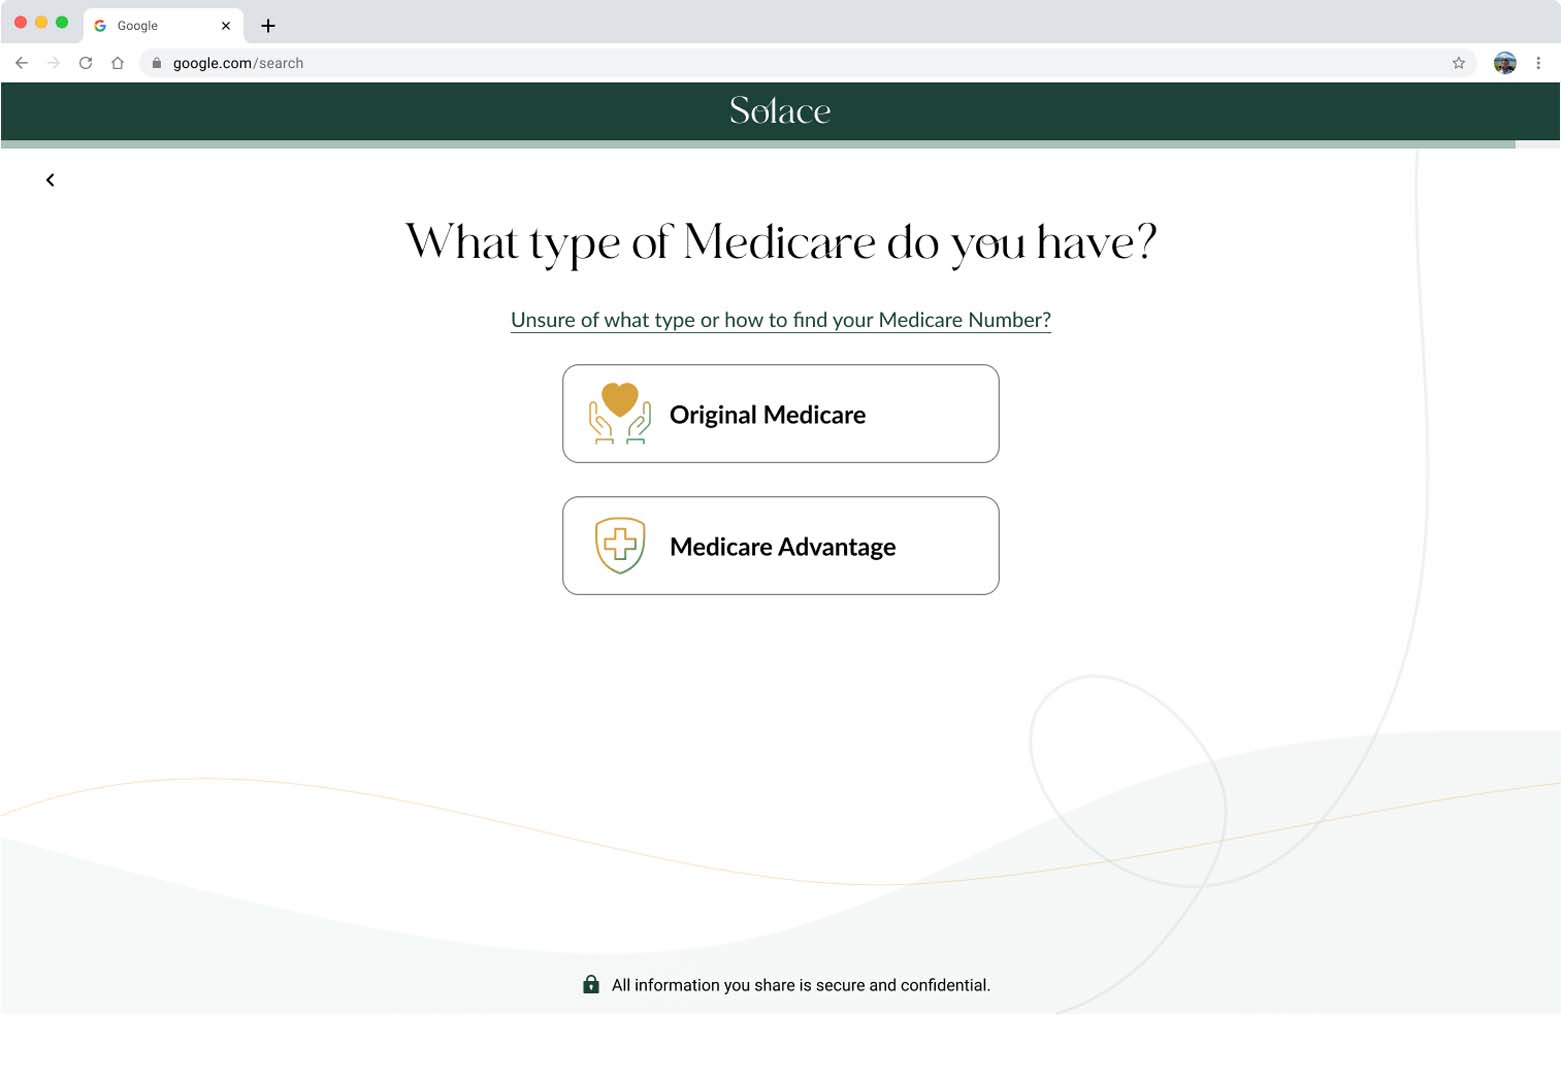
Task: Open the unsure about Medicare Number link
Action: pos(780,320)
